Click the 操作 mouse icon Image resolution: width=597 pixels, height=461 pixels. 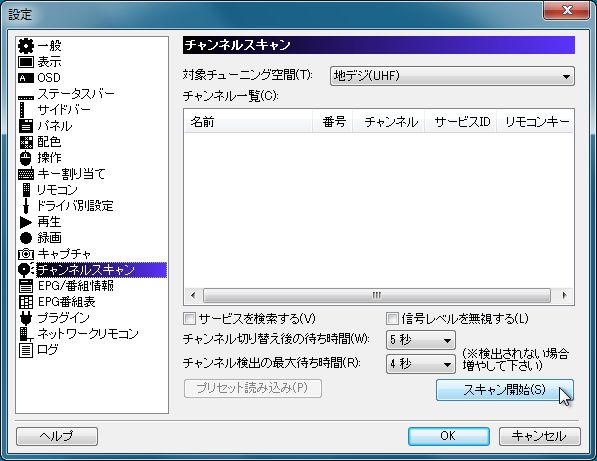click(26, 158)
